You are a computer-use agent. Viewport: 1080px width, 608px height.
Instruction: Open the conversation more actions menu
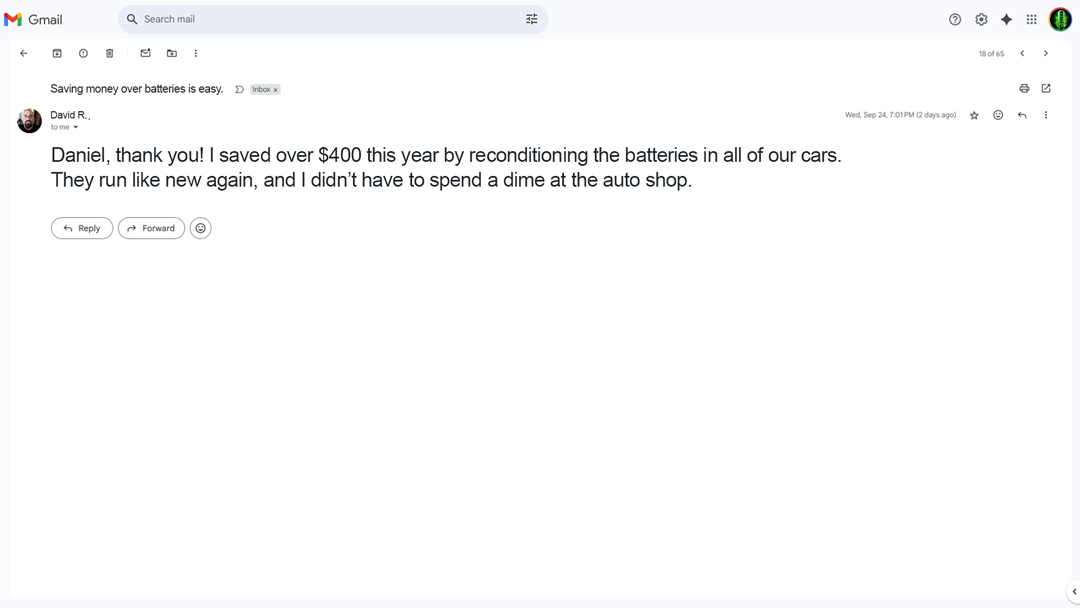[196, 53]
